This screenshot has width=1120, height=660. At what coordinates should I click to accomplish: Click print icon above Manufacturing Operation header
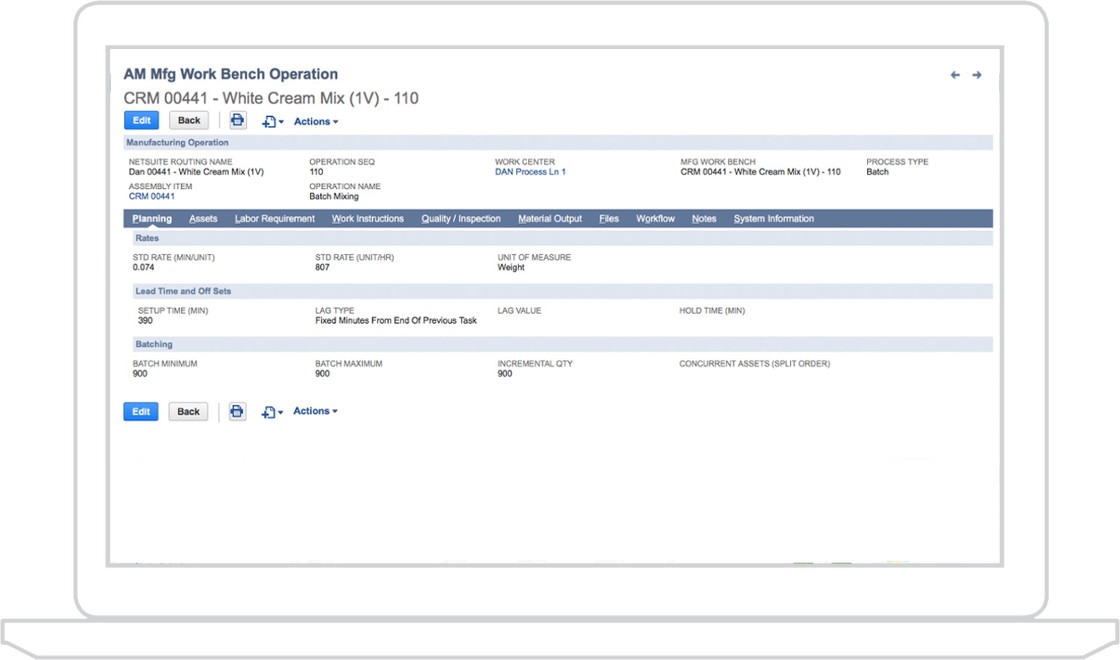pos(237,121)
